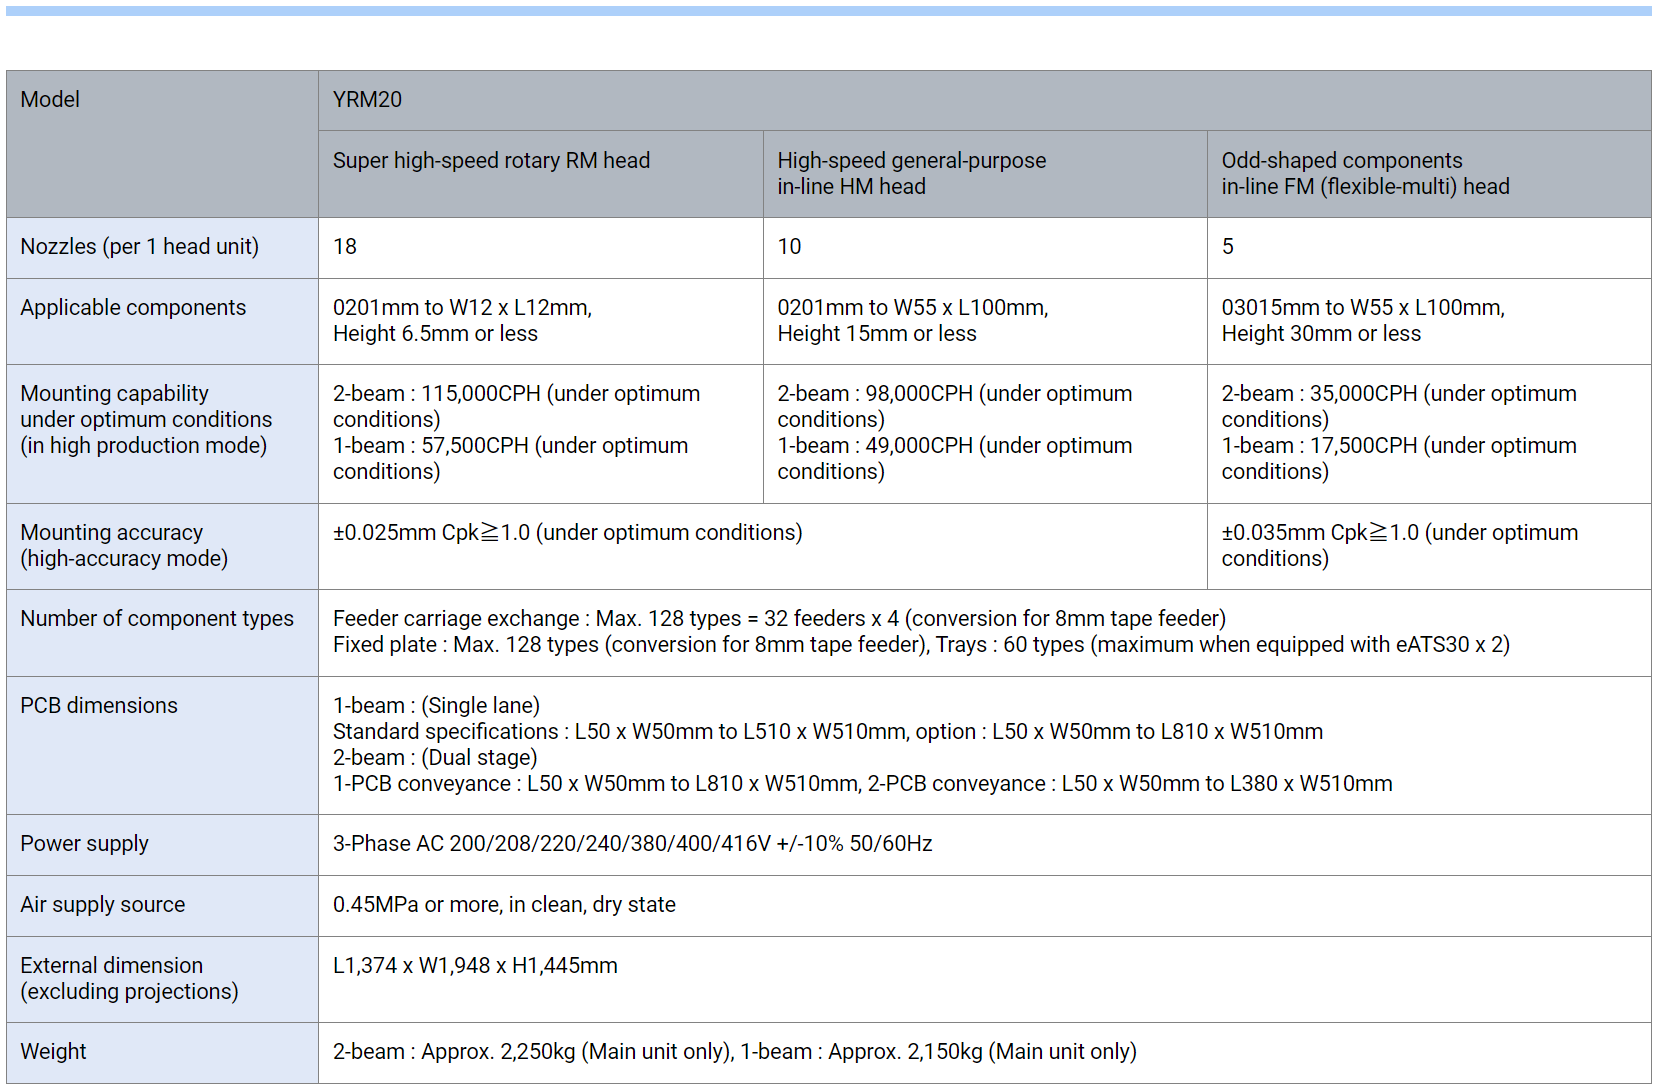Select the 'Air supply source' row label

[x=162, y=906]
